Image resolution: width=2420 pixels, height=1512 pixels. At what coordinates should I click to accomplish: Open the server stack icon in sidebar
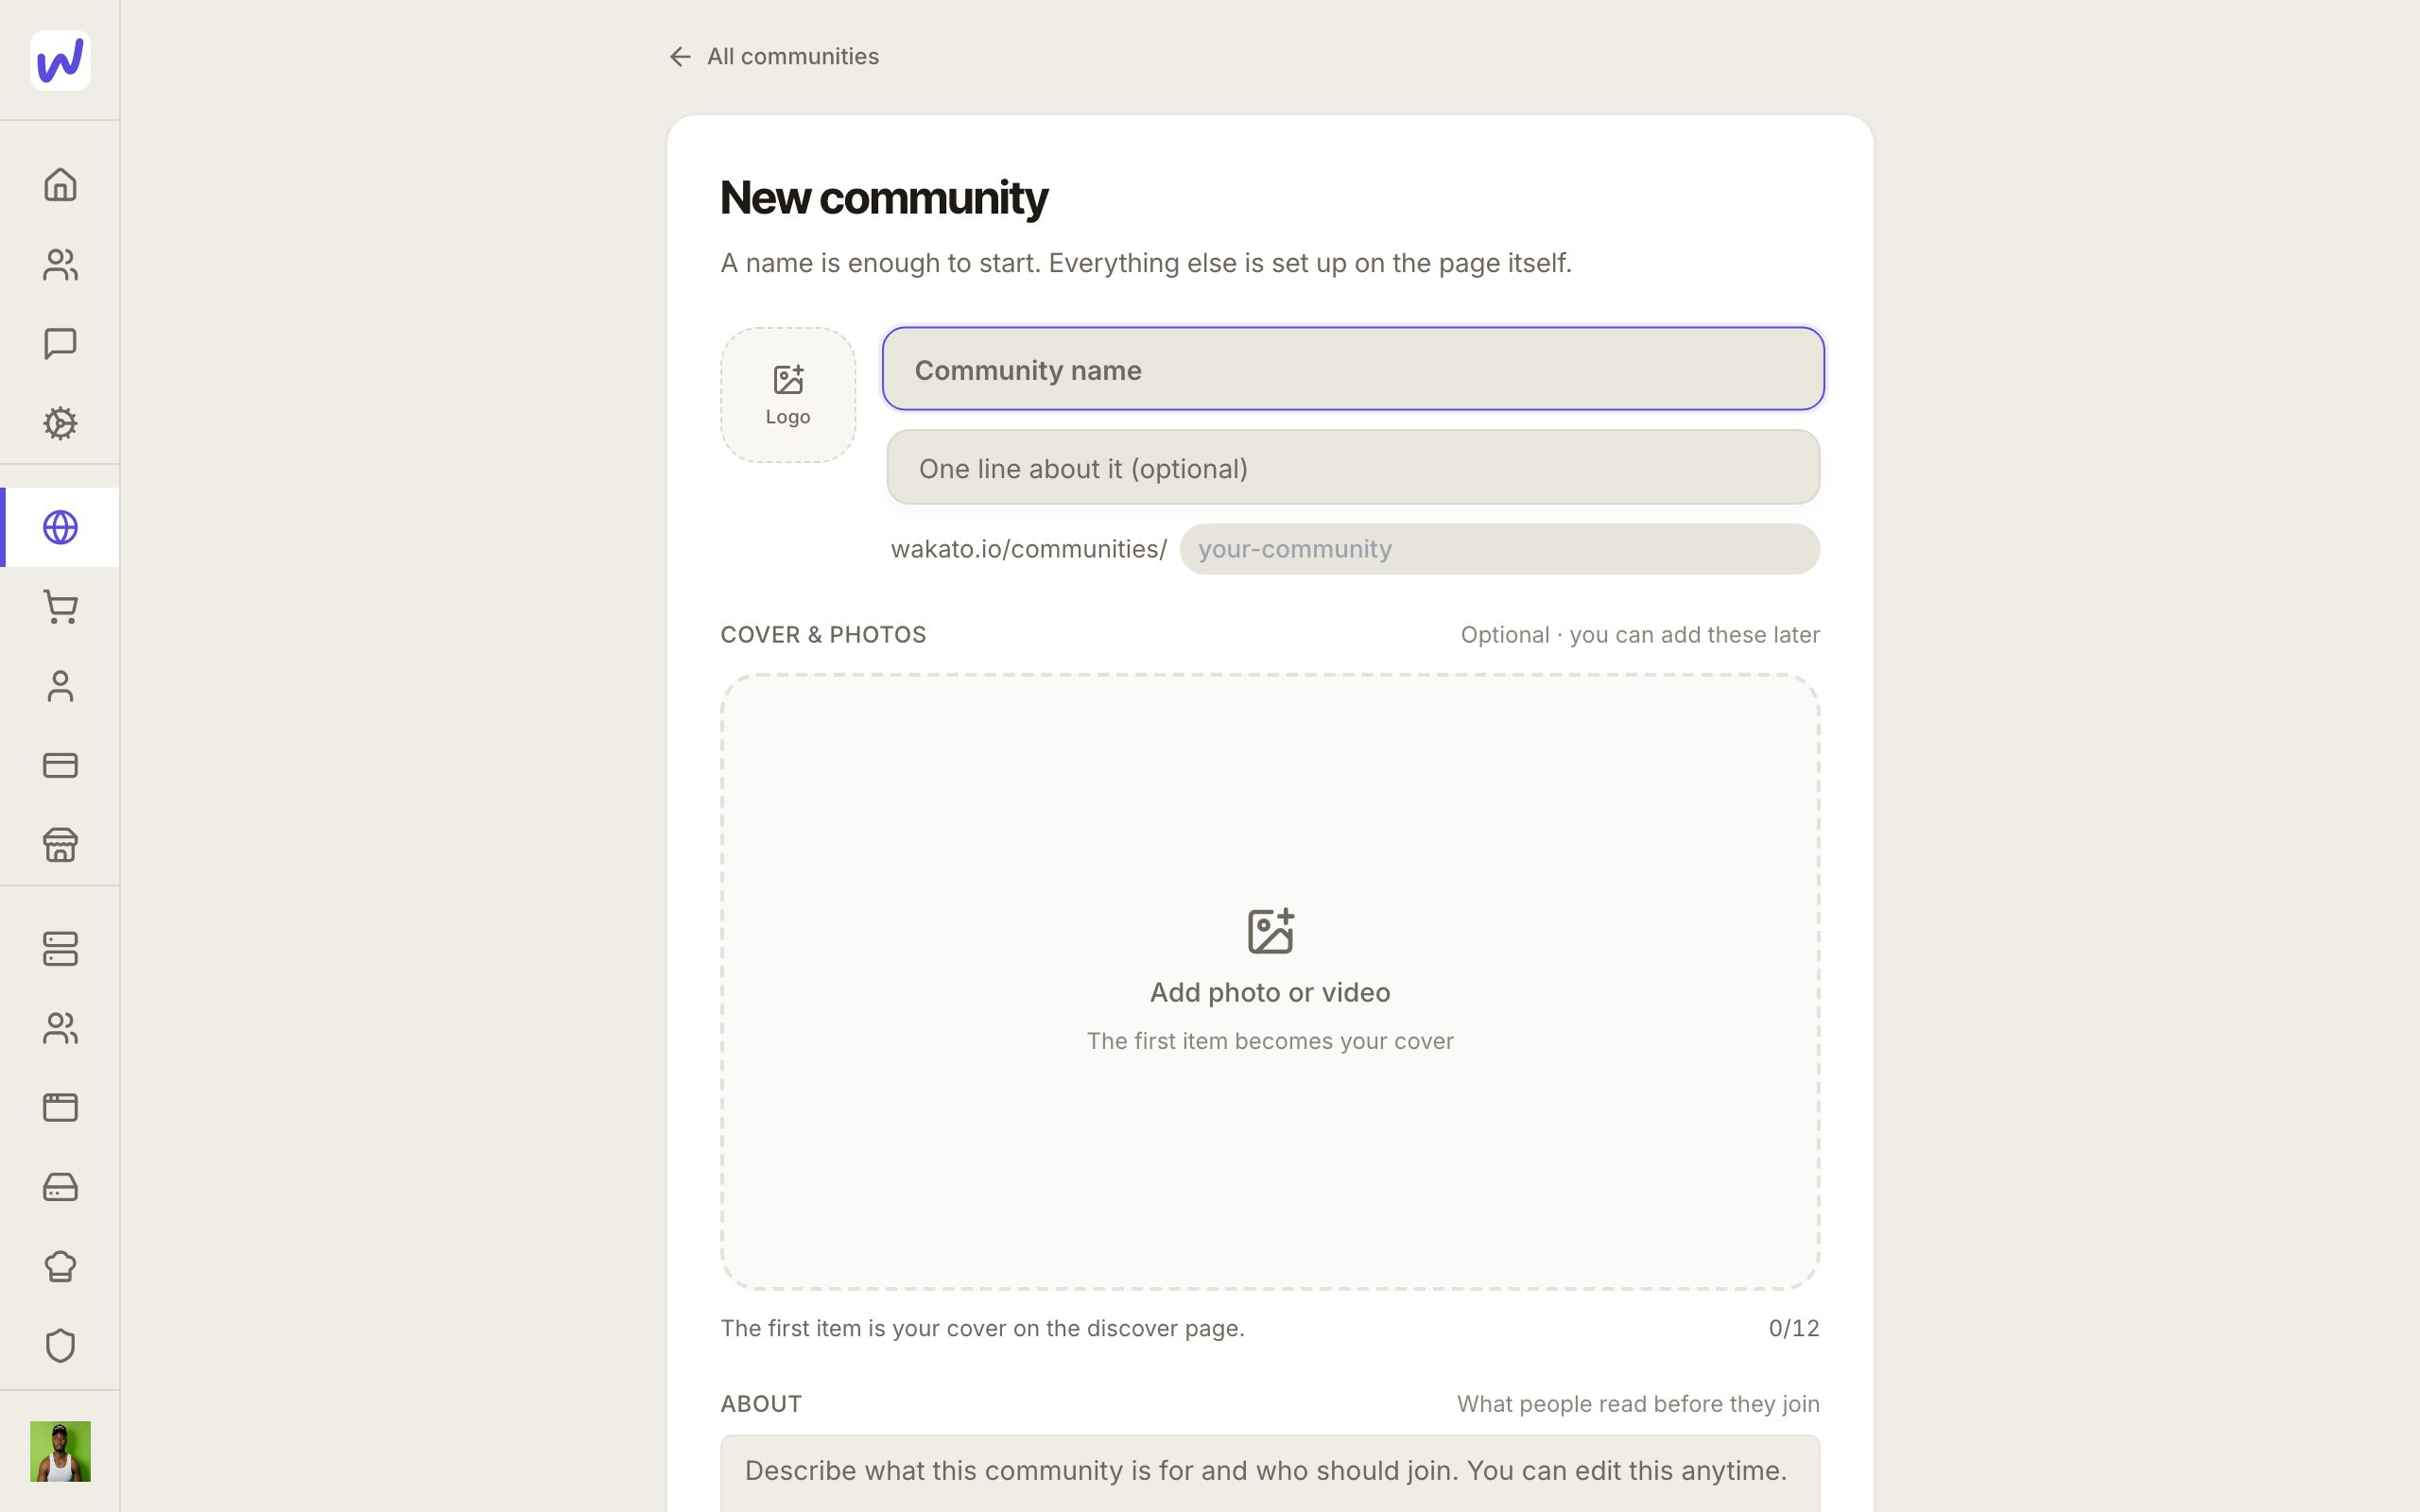60,949
